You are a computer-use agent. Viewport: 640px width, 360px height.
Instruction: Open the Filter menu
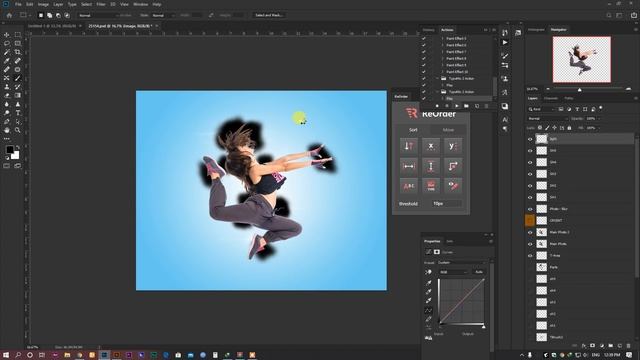coord(101,4)
